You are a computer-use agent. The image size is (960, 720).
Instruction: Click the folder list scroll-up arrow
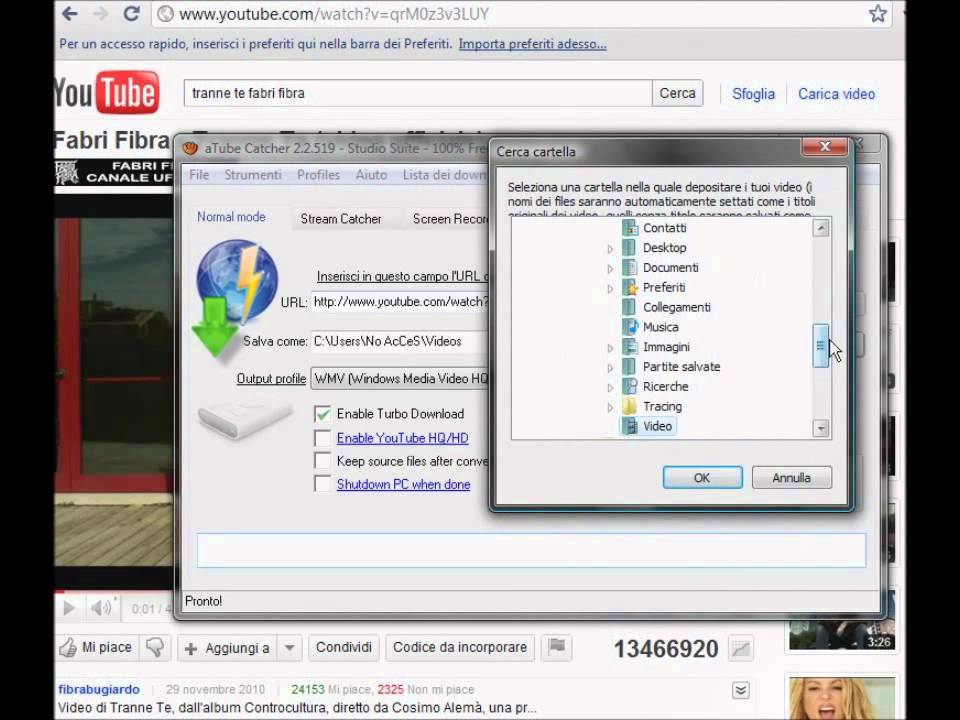tap(821, 228)
